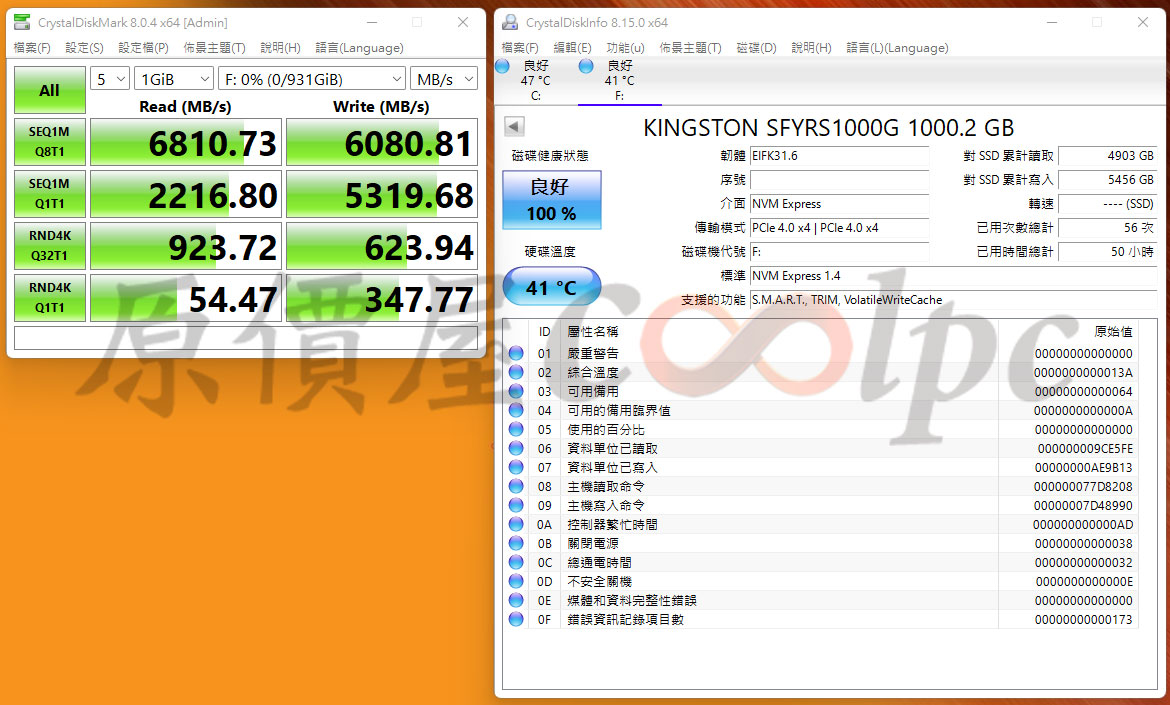Click the 56 次 power-on count value
This screenshot has height=705, width=1170.
coord(1108,228)
